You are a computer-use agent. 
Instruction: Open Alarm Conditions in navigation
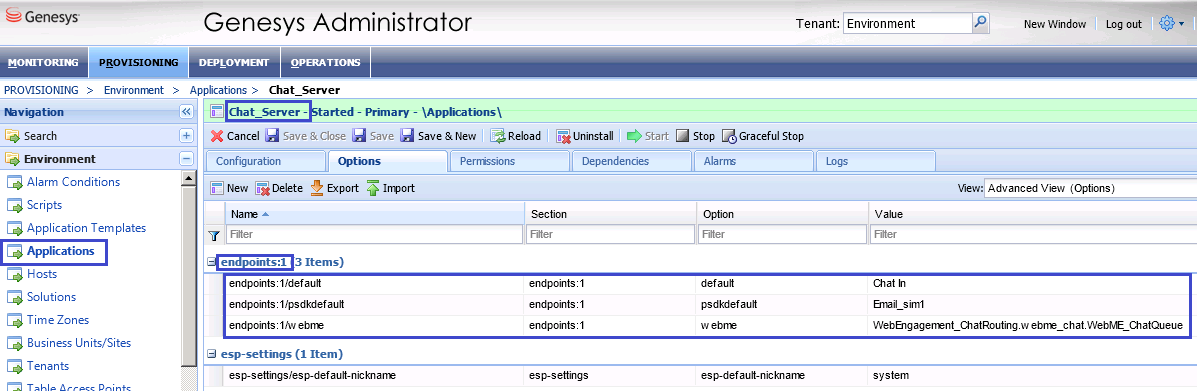click(x=73, y=182)
